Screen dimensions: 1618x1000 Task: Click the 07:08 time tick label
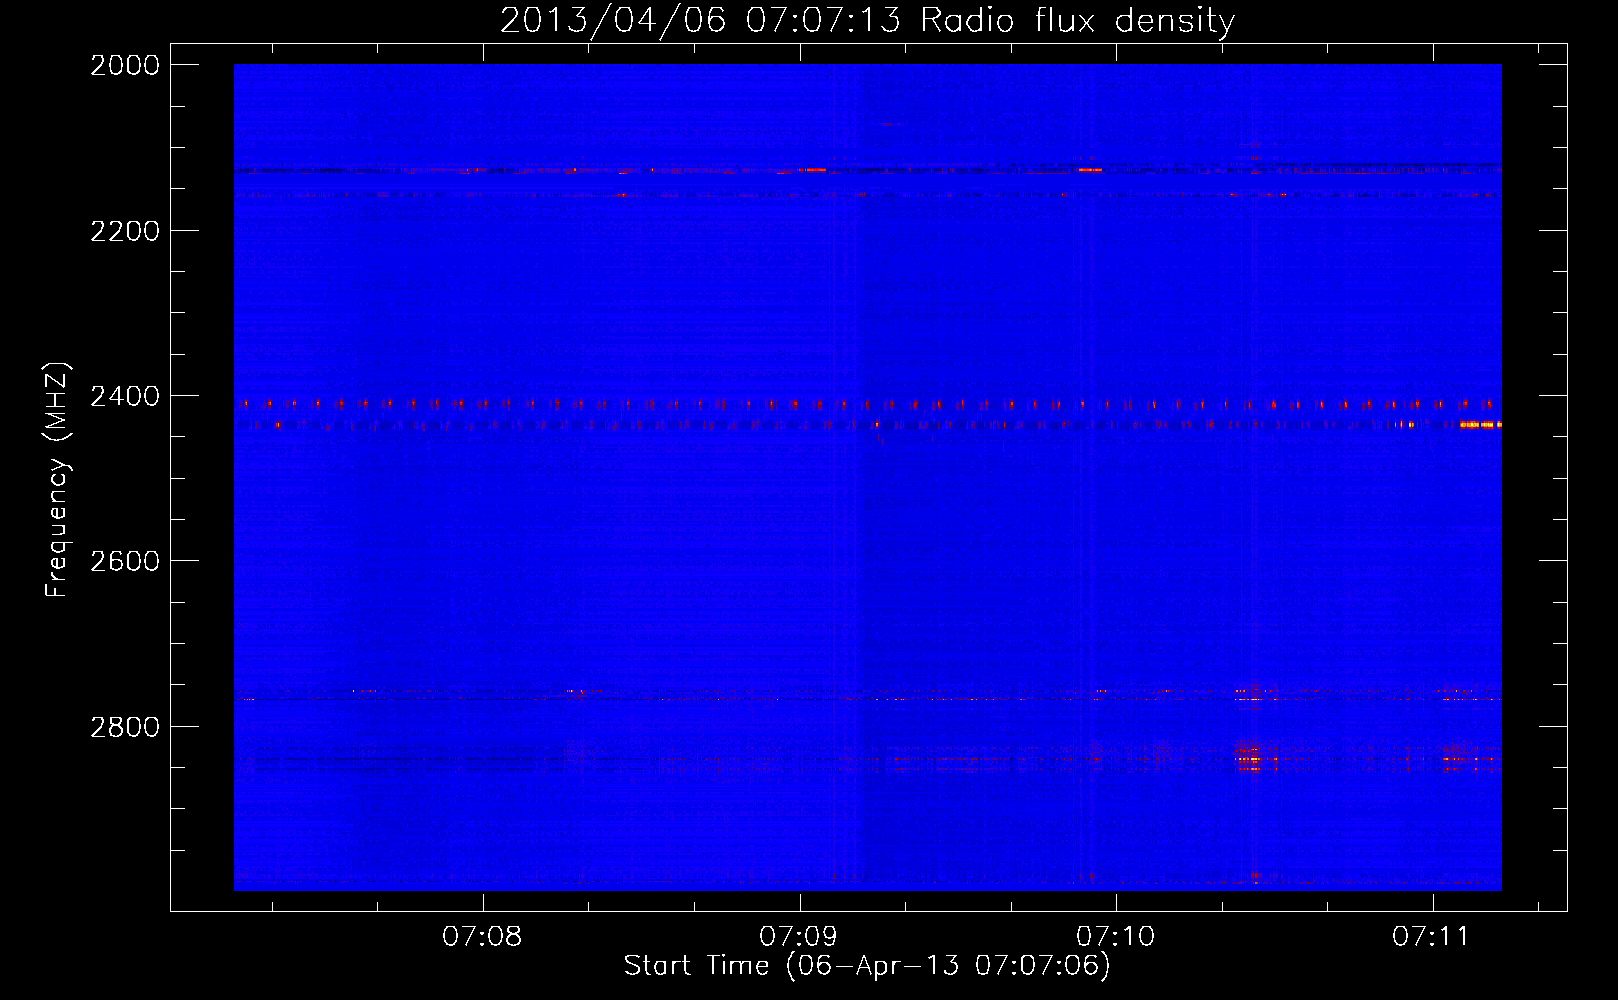point(483,936)
